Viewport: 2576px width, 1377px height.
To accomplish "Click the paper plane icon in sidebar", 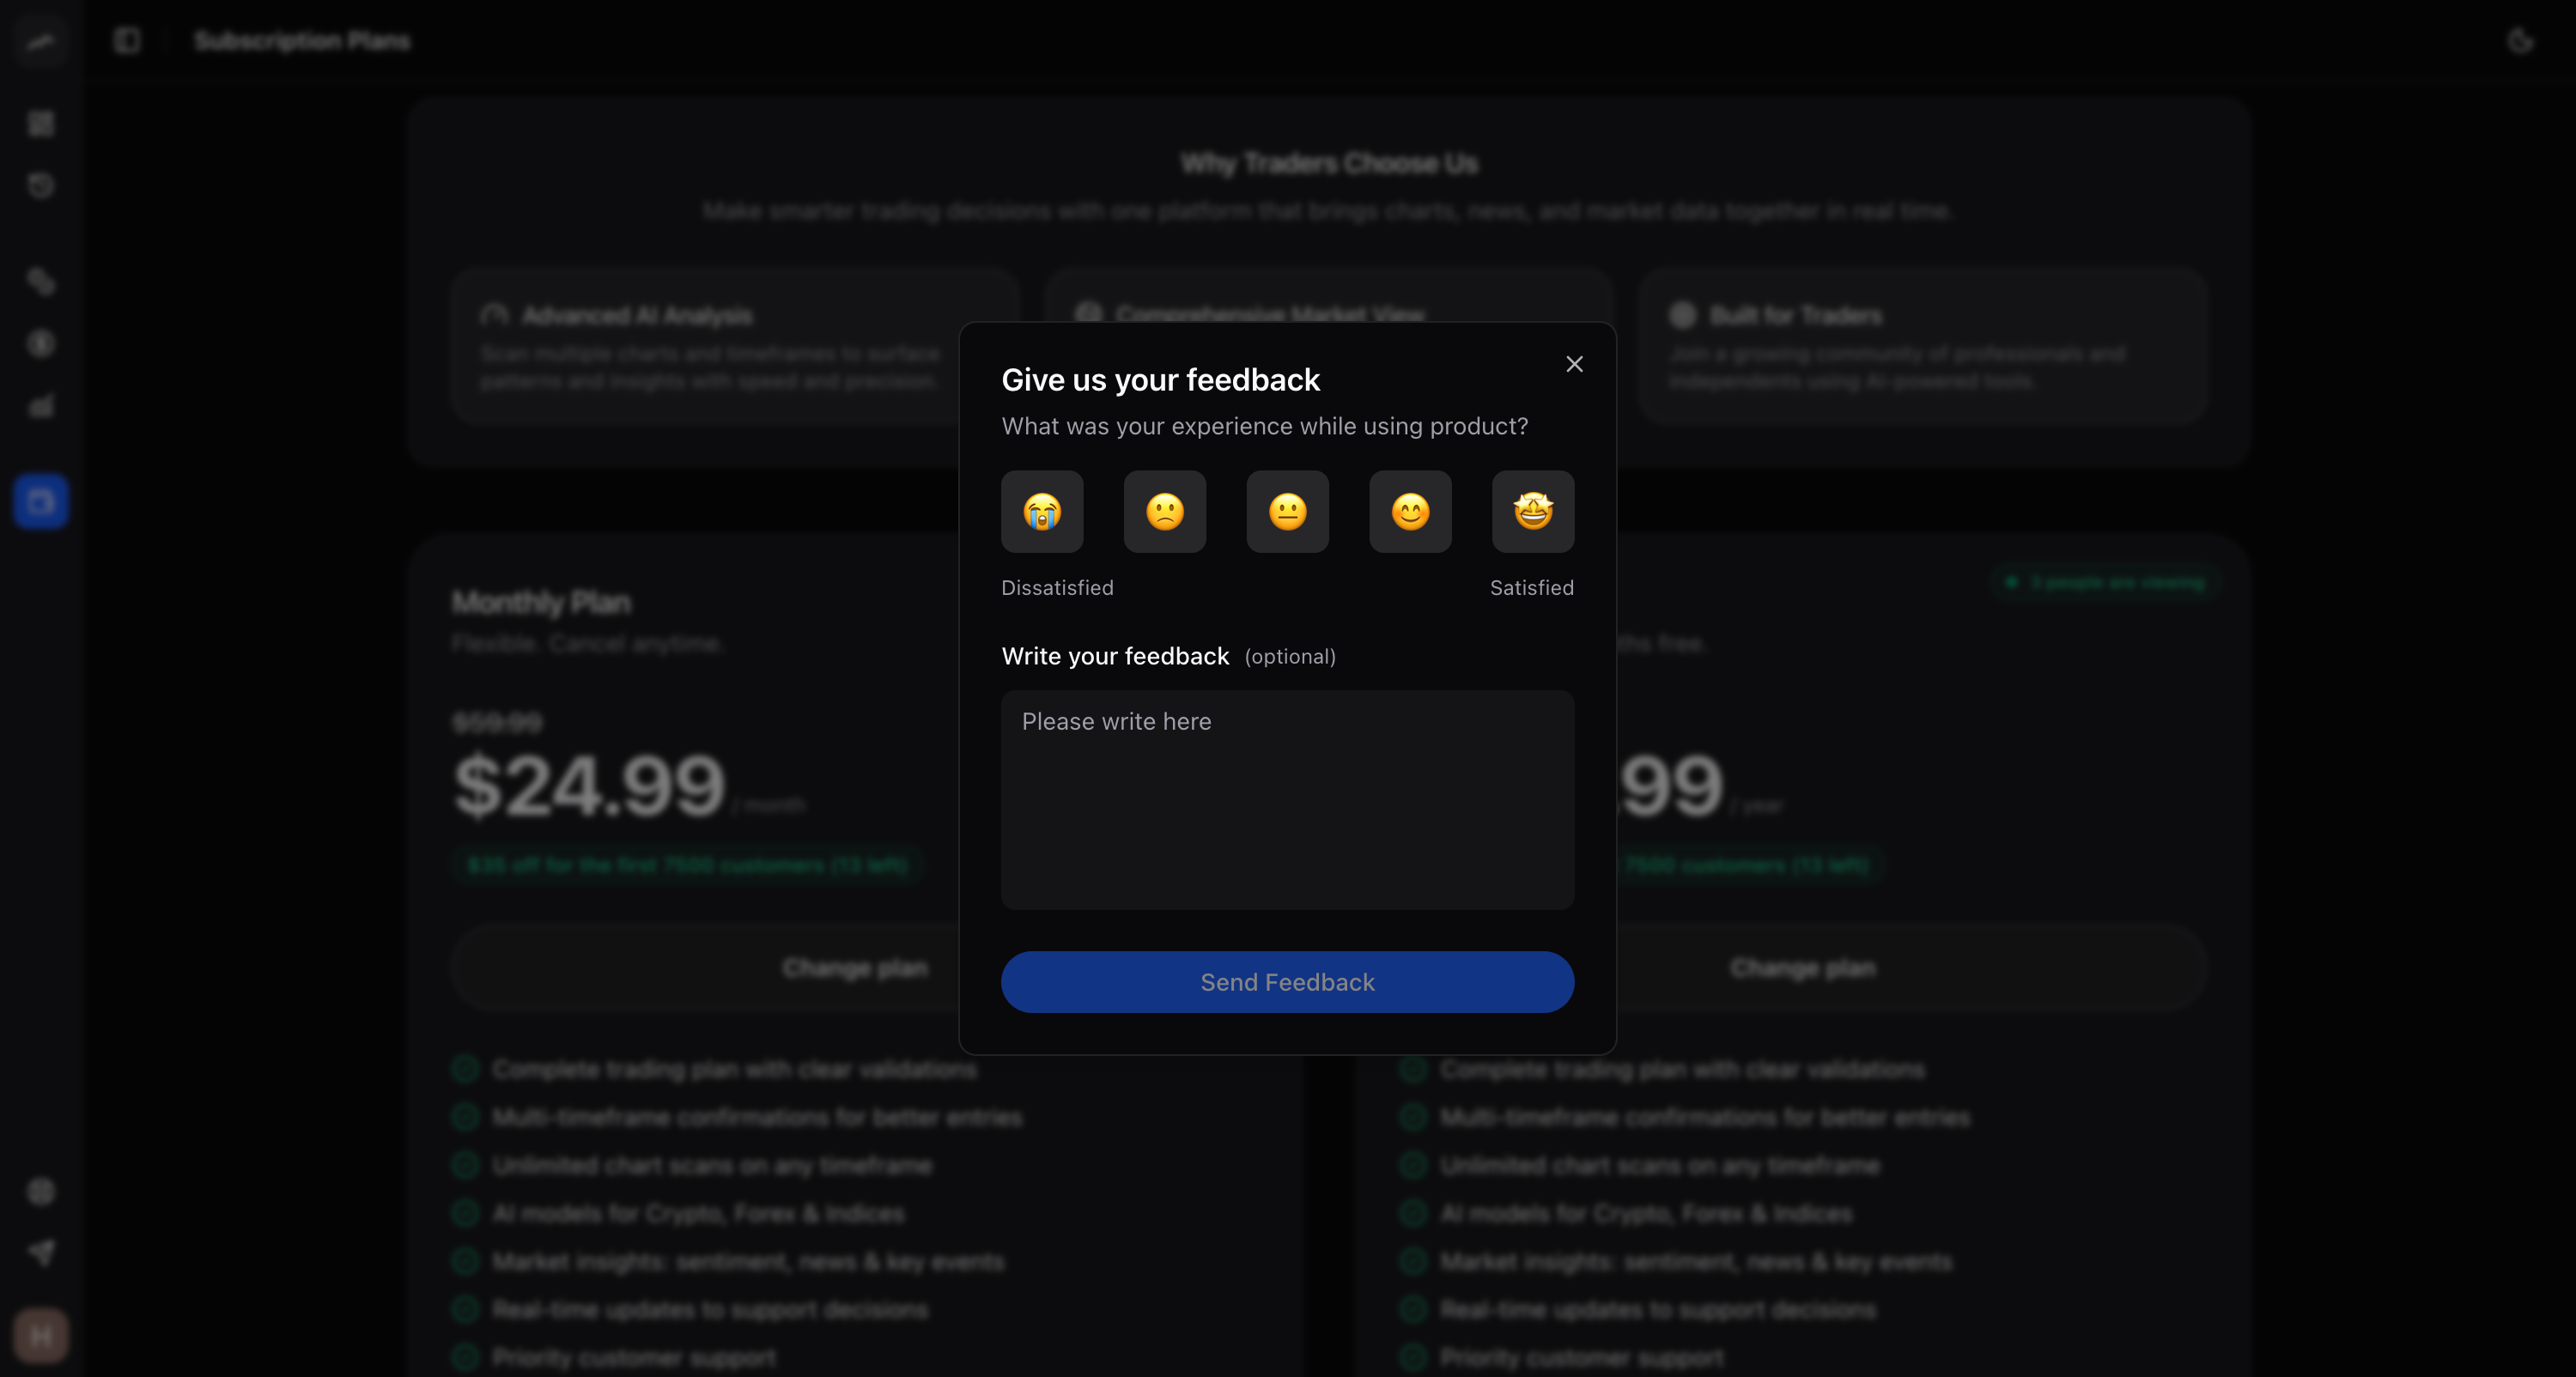I will pyautogui.click(x=41, y=1252).
